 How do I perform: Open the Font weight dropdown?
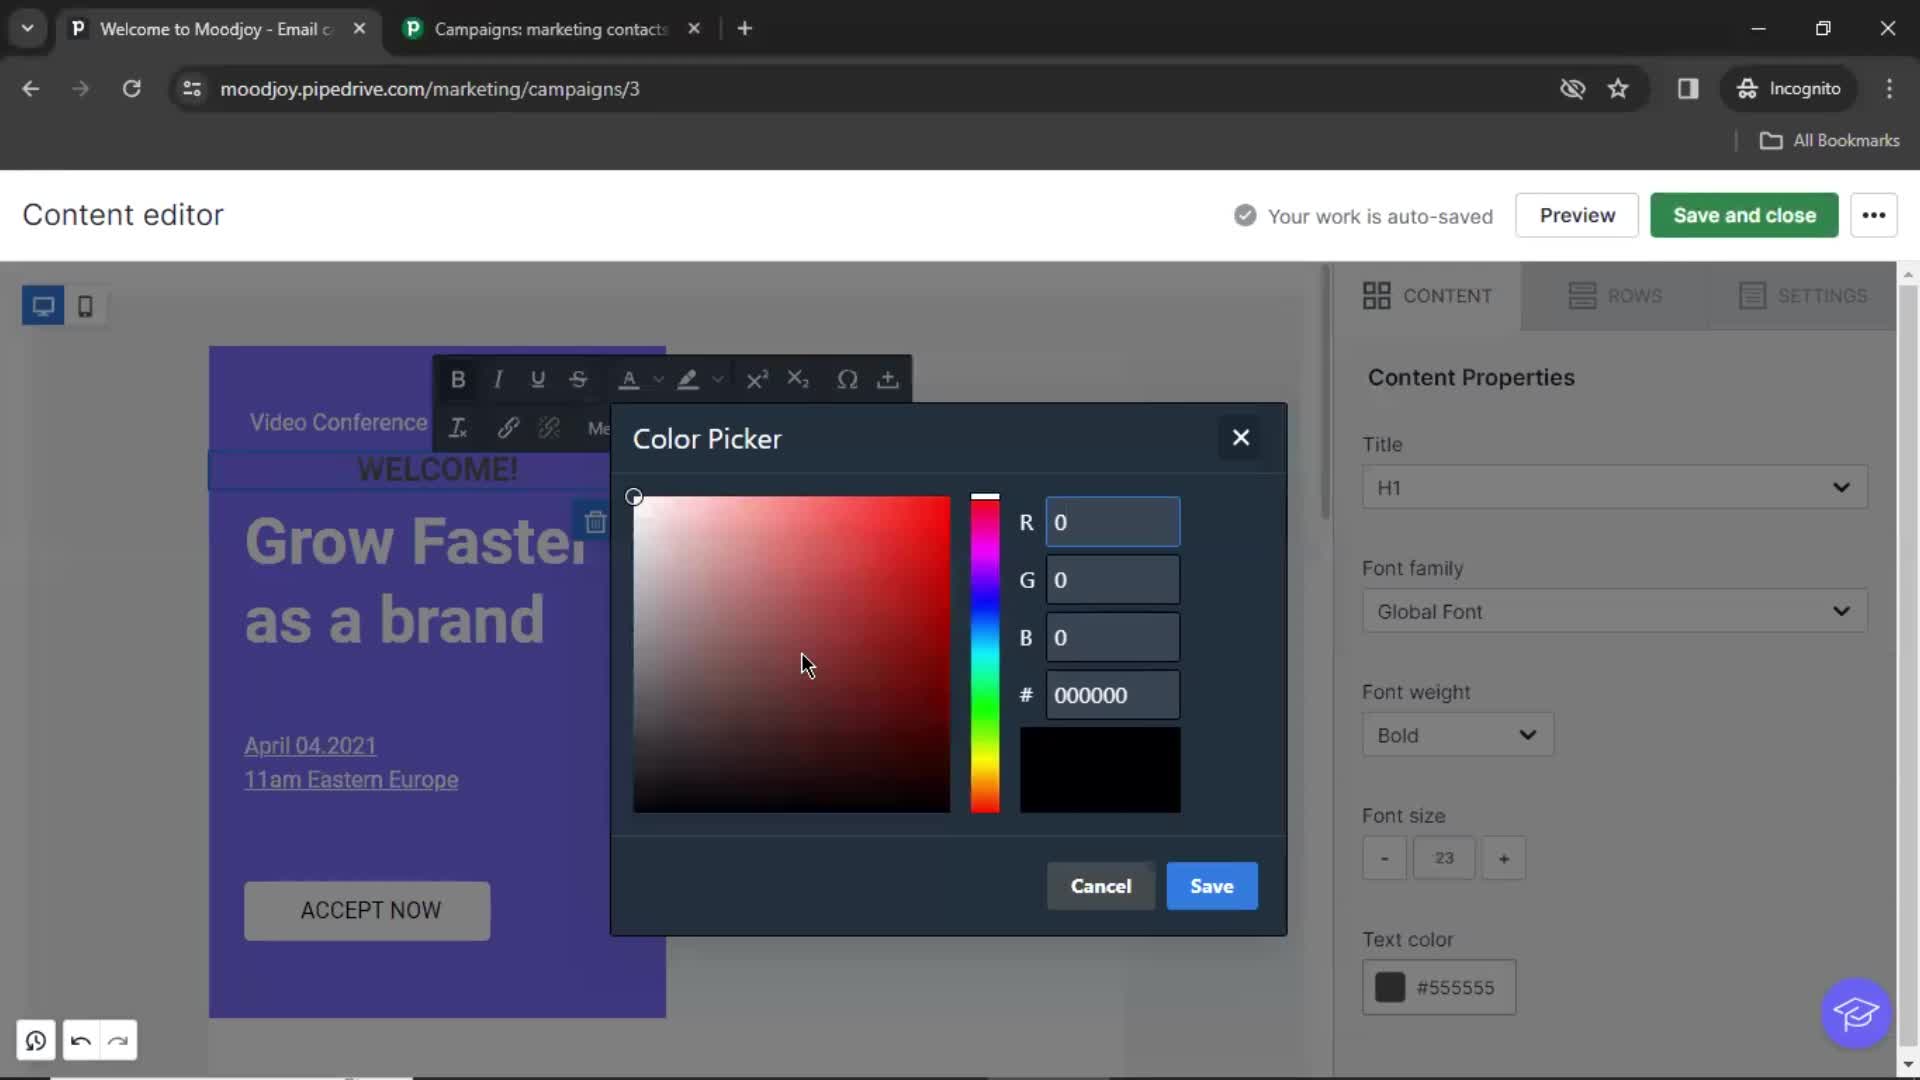tap(1458, 735)
